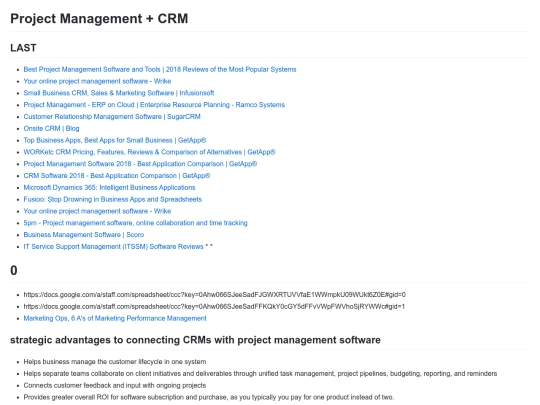The image size is (540, 405).
Task: Open 'Microsoft Dynamics 365: Intelligent Business Applications' link
Action: pyautogui.click(x=109, y=187)
